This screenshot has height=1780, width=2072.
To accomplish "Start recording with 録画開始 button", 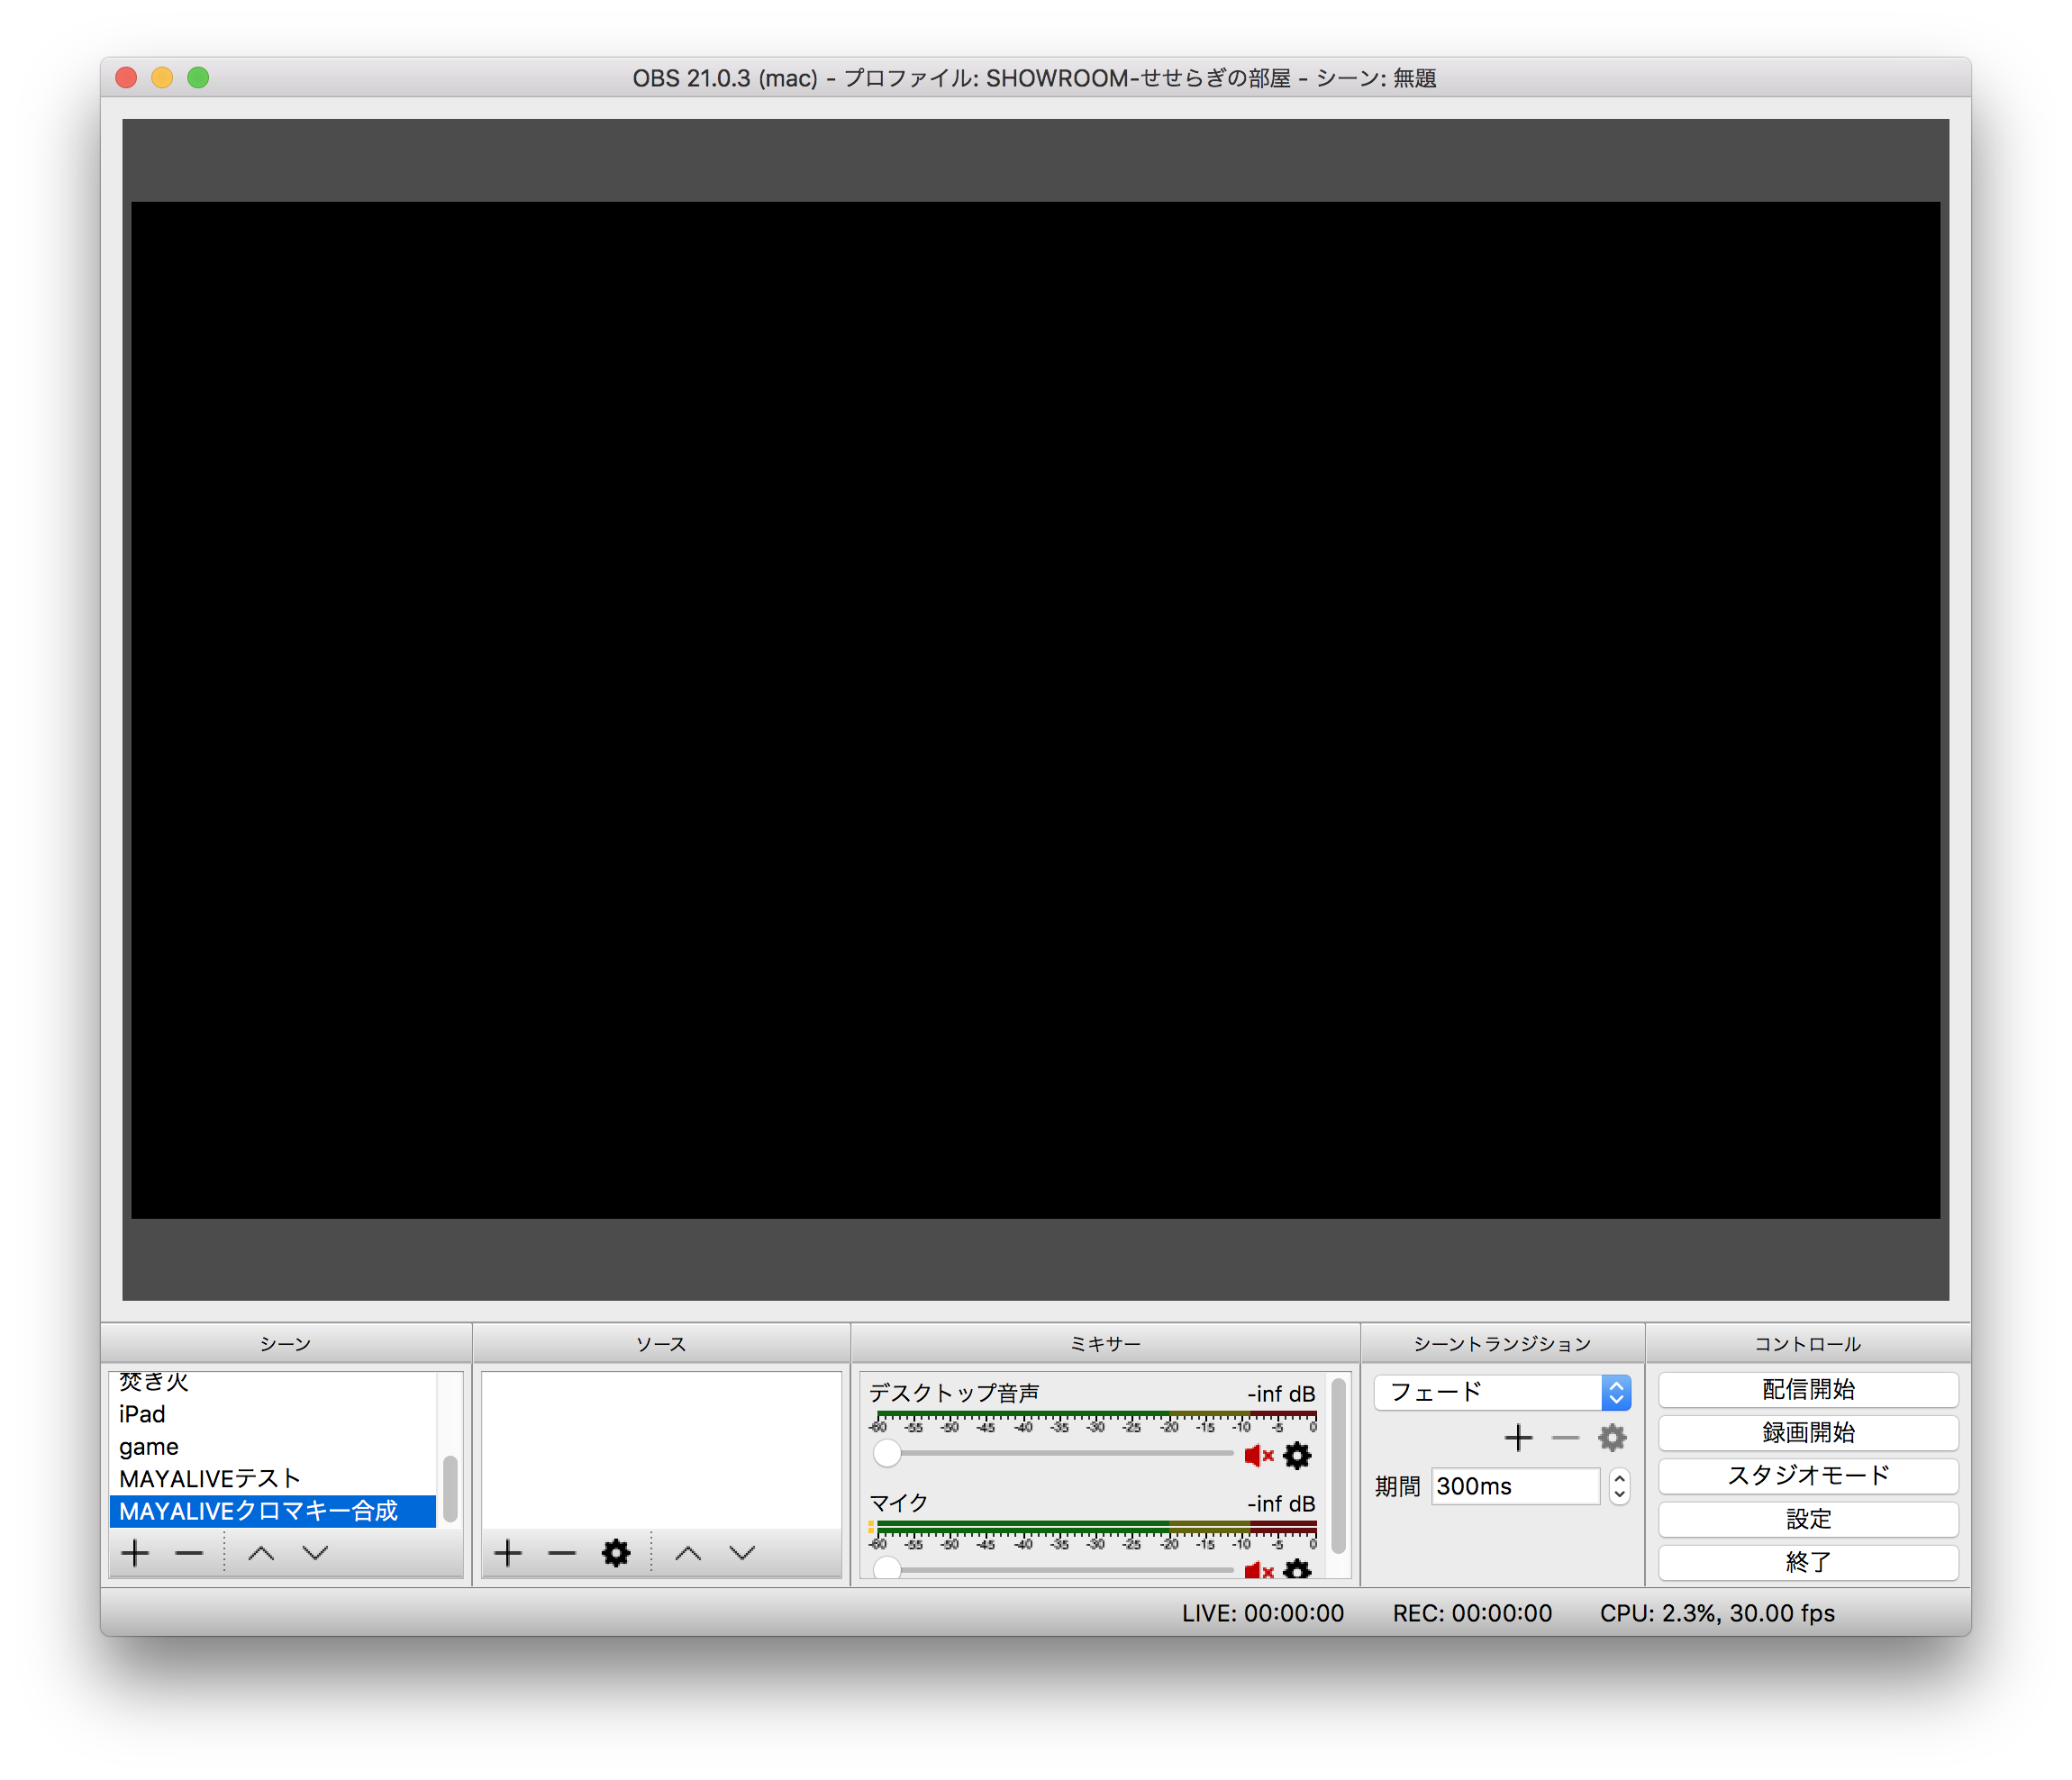I will click(x=1808, y=1433).
